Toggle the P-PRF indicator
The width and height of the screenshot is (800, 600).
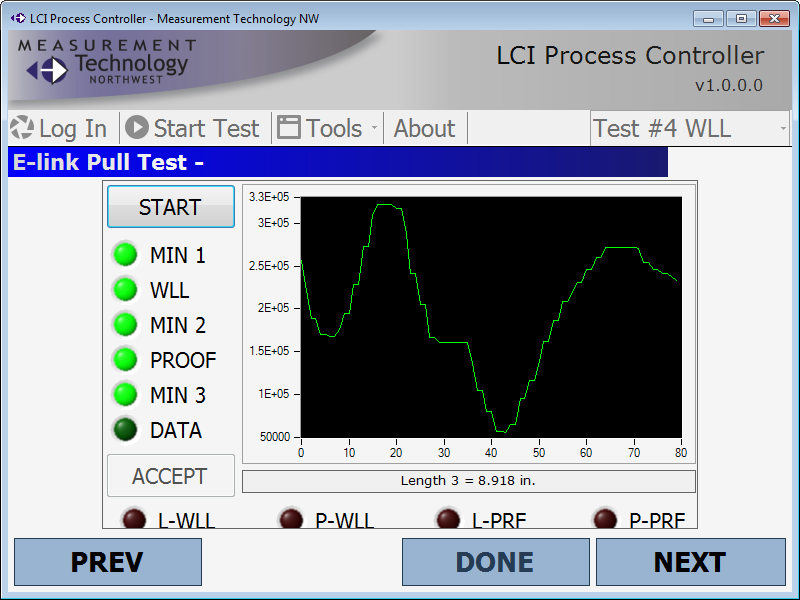point(605,518)
